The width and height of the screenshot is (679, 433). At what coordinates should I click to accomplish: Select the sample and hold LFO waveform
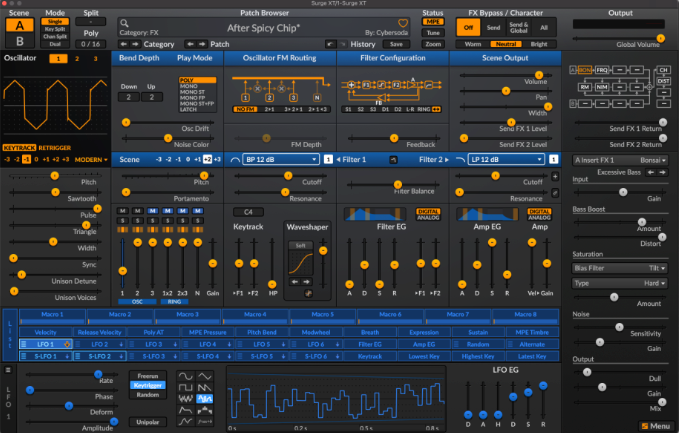coord(204,399)
